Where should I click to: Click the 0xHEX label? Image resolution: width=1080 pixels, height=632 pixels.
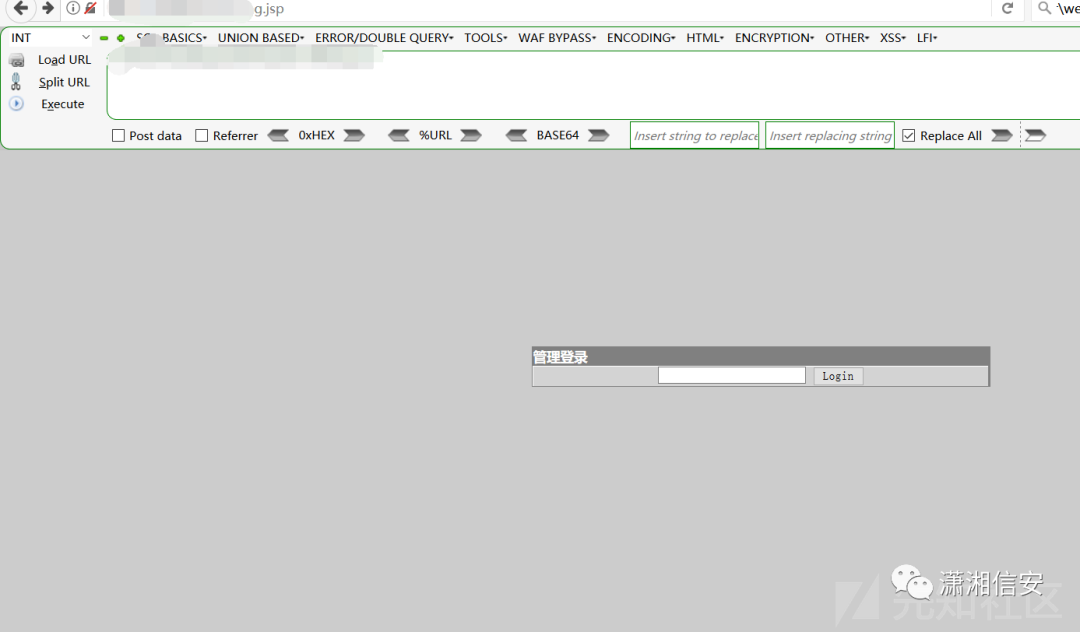click(x=317, y=135)
